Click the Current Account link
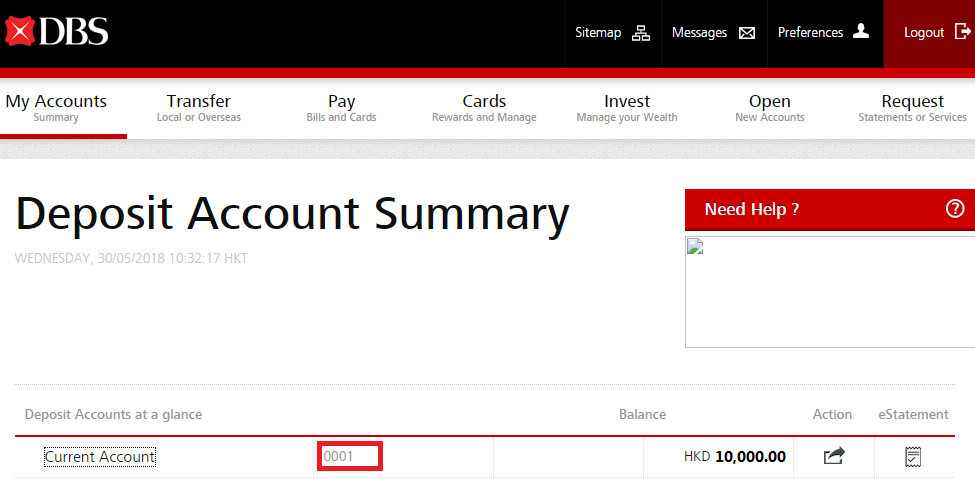 tap(100, 457)
